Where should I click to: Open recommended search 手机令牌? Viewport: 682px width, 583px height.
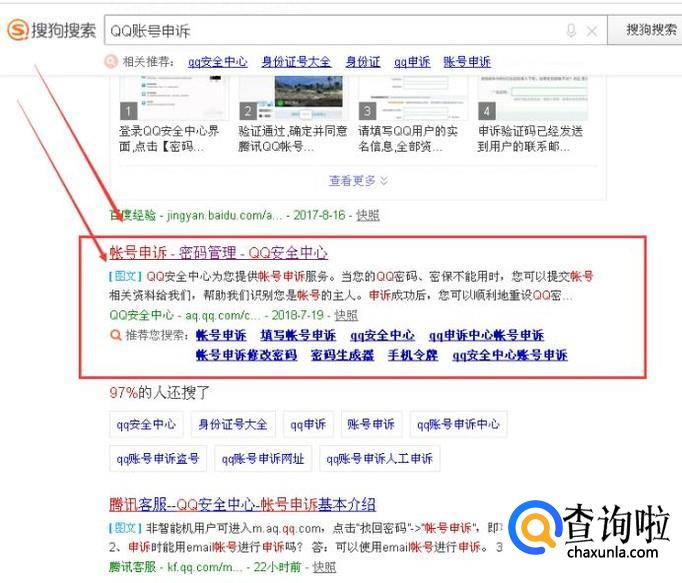pos(413,355)
